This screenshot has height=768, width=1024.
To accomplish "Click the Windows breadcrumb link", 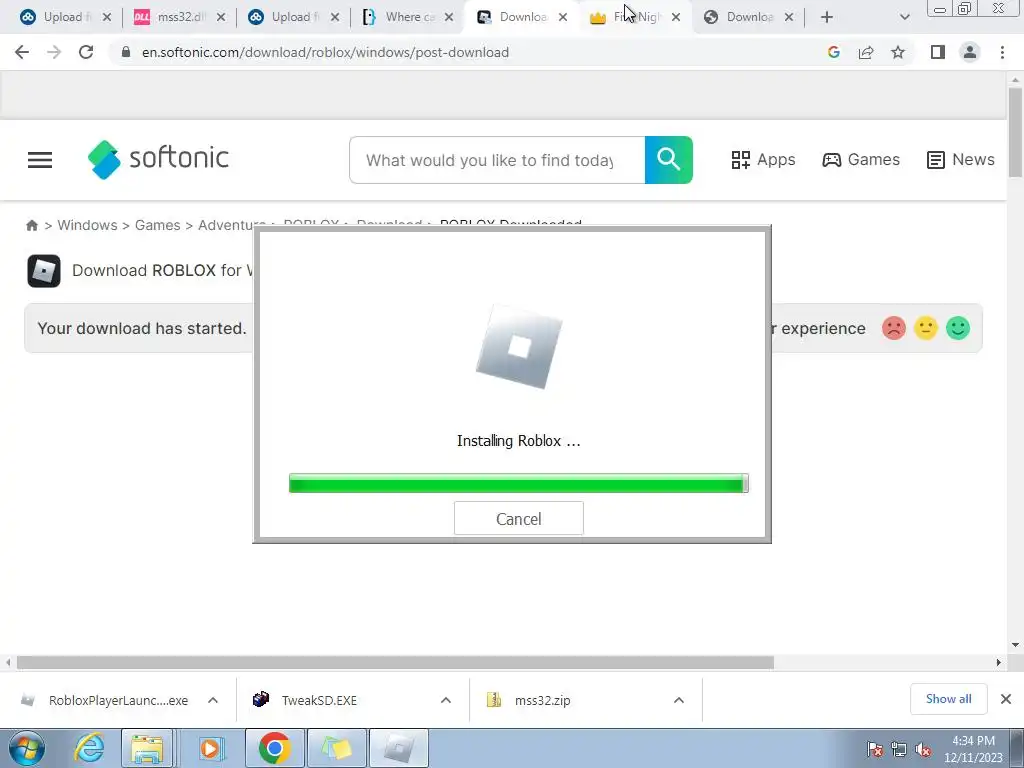I will [x=88, y=225].
